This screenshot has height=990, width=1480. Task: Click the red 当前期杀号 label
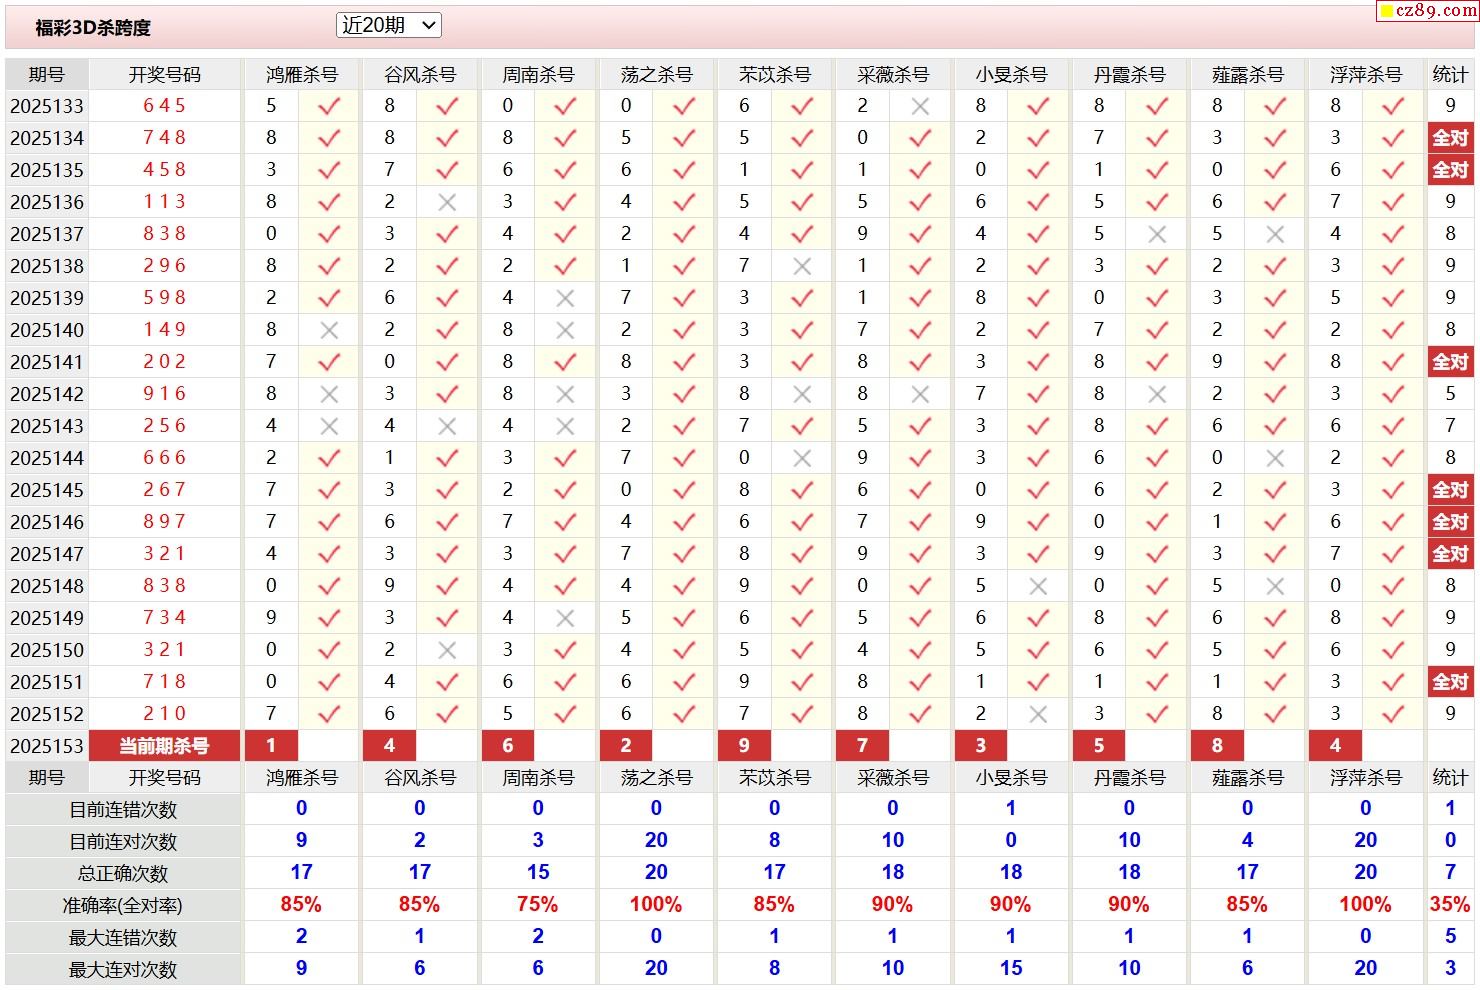click(x=164, y=746)
